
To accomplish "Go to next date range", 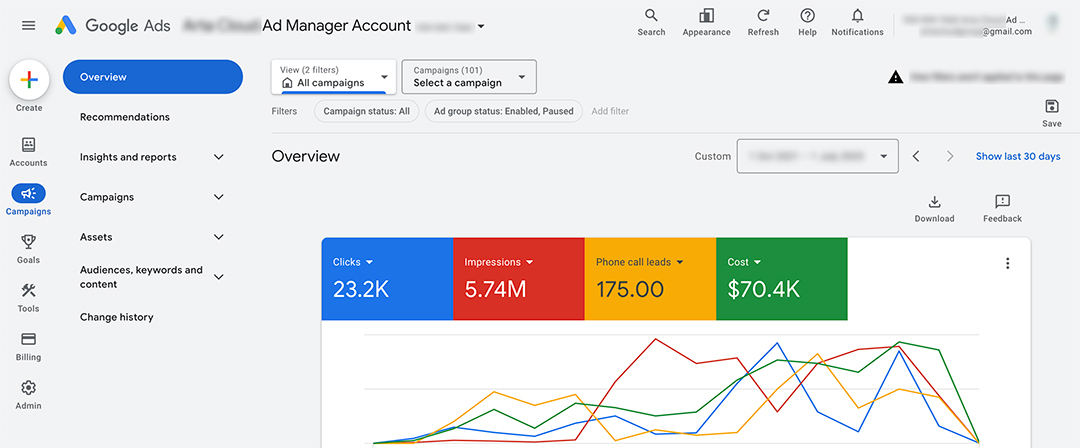I will pos(950,156).
